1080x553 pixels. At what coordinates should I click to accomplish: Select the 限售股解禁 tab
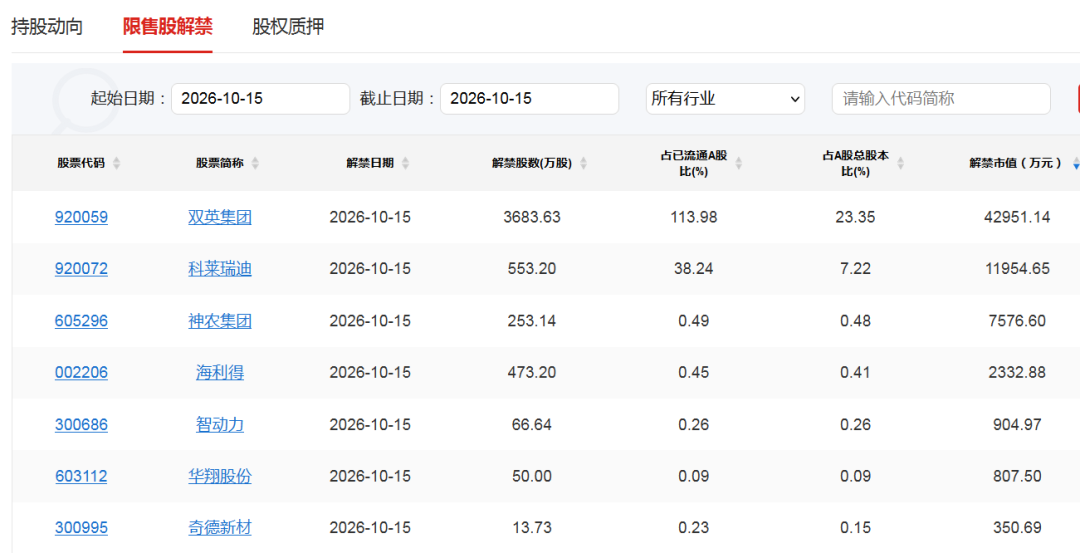click(x=167, y=27)
